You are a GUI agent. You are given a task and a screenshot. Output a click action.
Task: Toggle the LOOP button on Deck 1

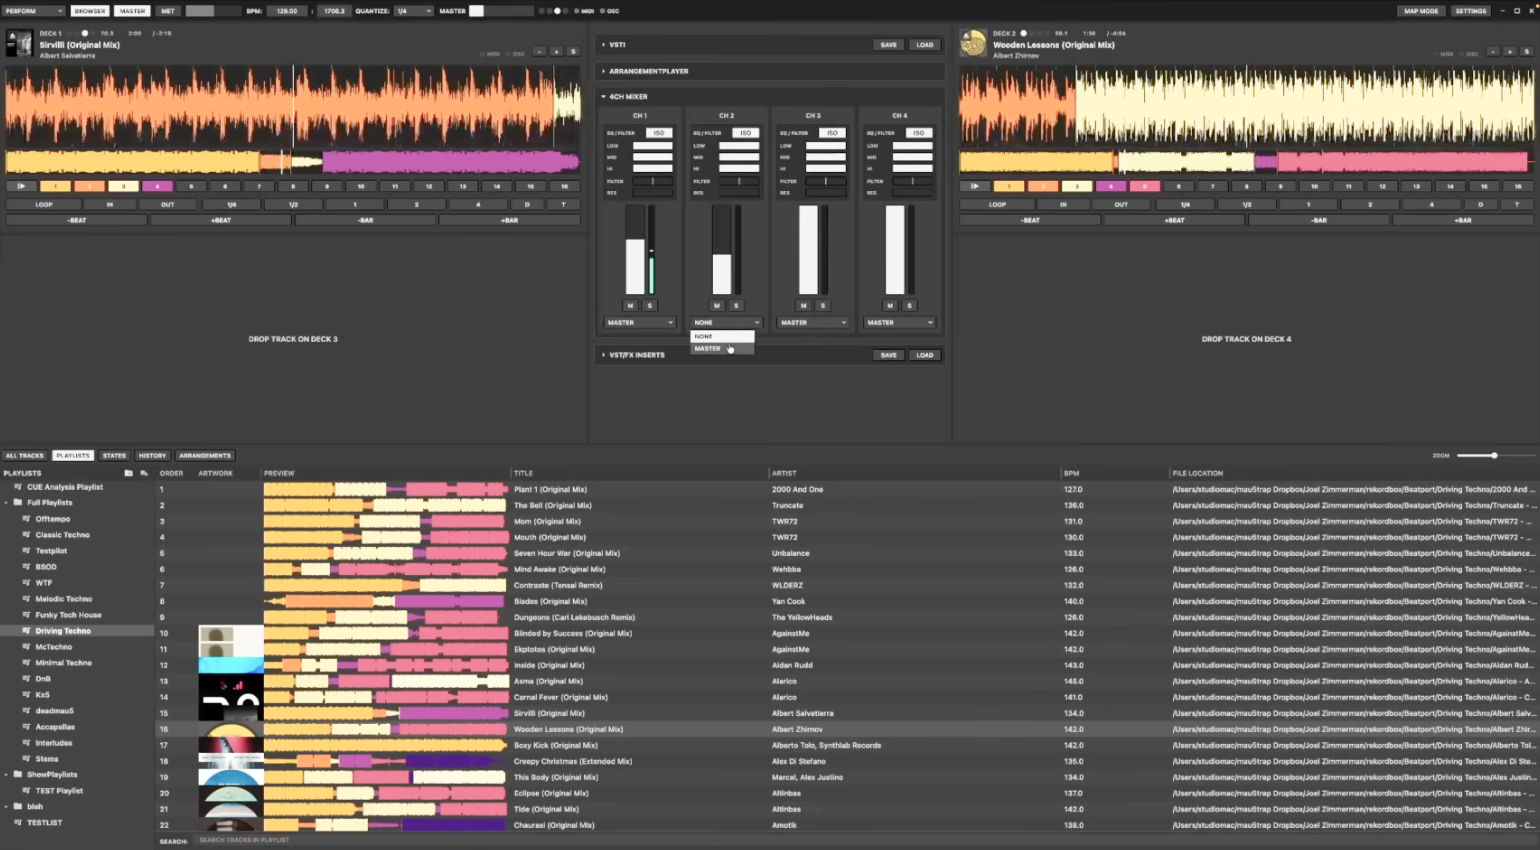44,204
